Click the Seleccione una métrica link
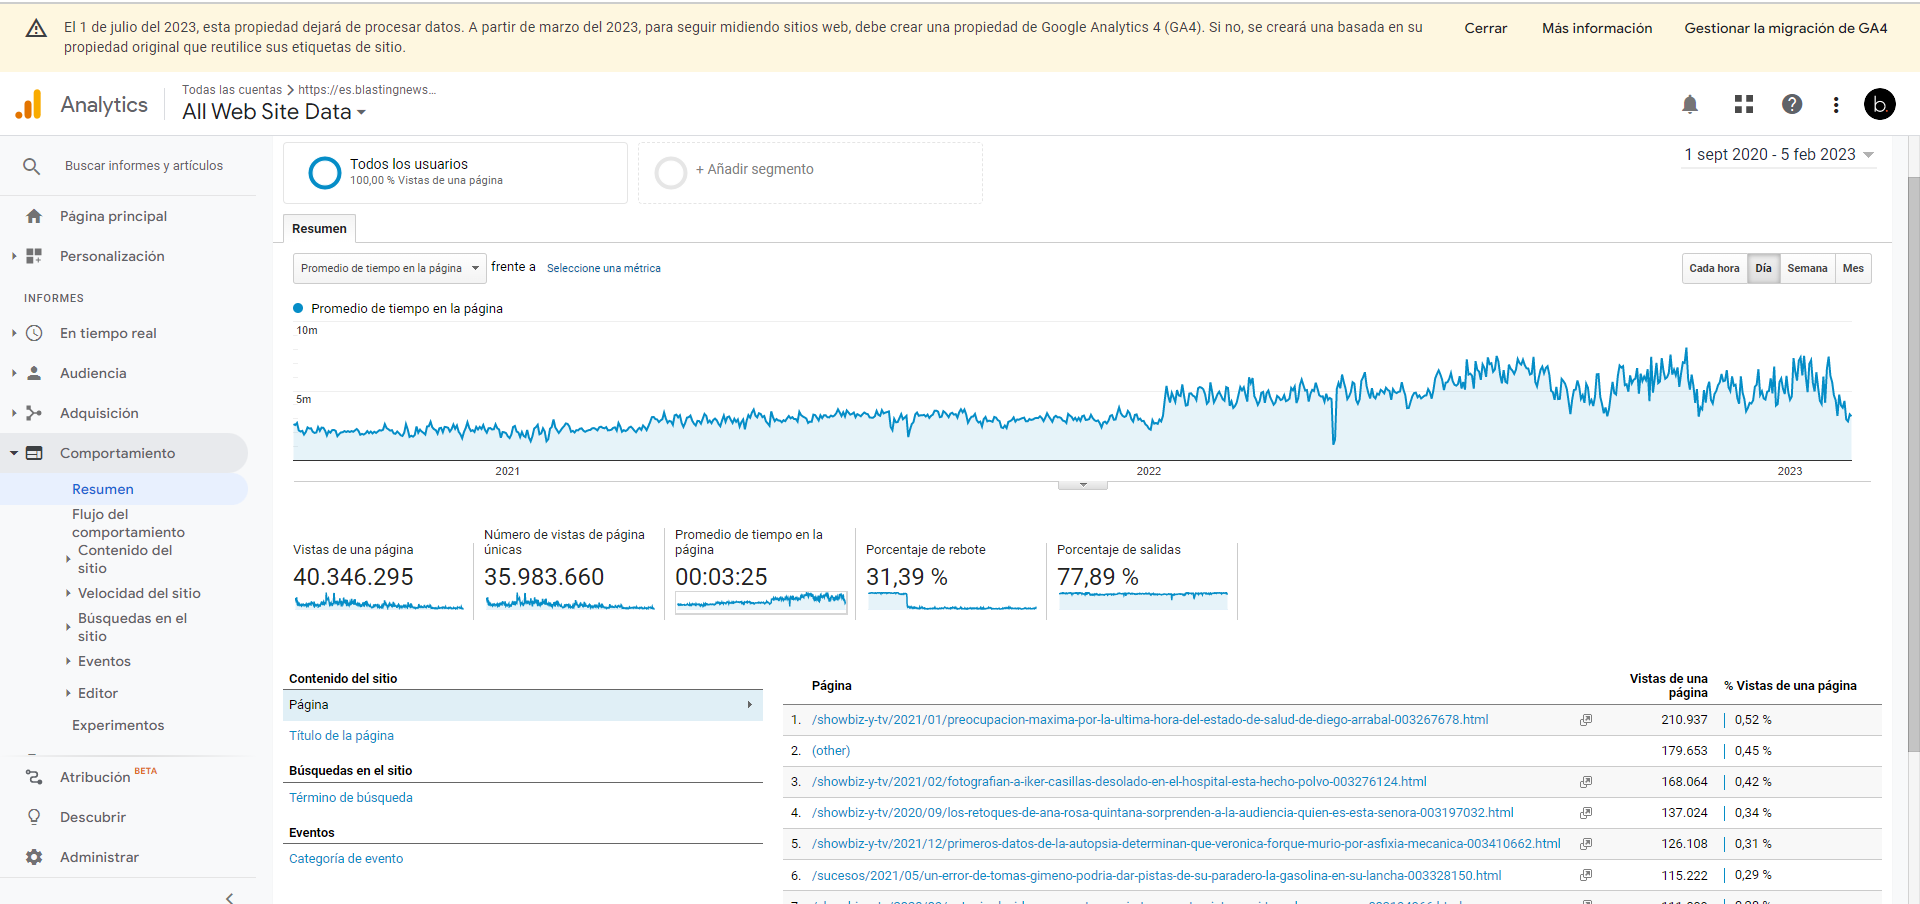 click(603, 268)
